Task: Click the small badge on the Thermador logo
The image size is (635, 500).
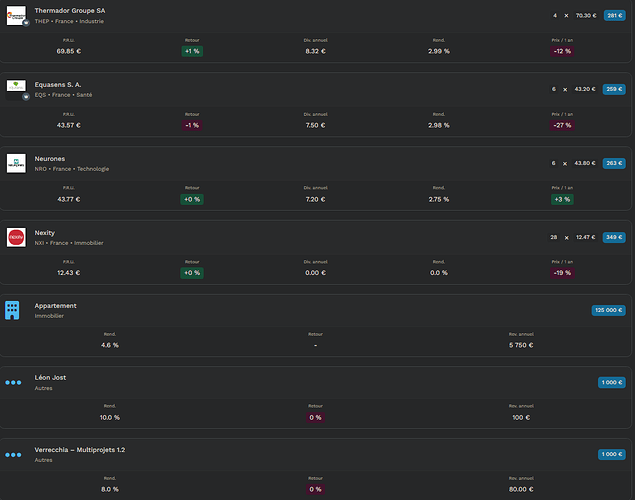Action: 26,23
